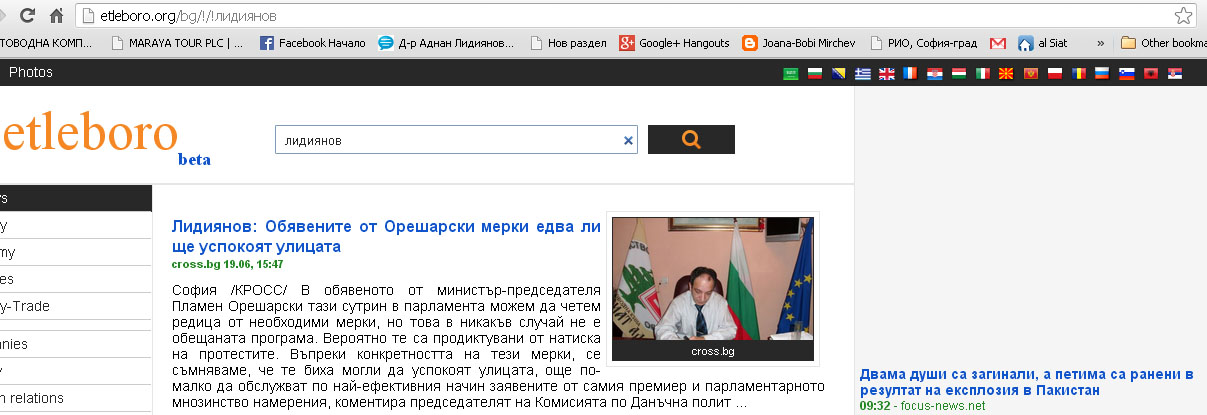Viewport: 1207px width, 415px height.
Task: Switch language with the Romania flag
Action: click(1079, 74)
